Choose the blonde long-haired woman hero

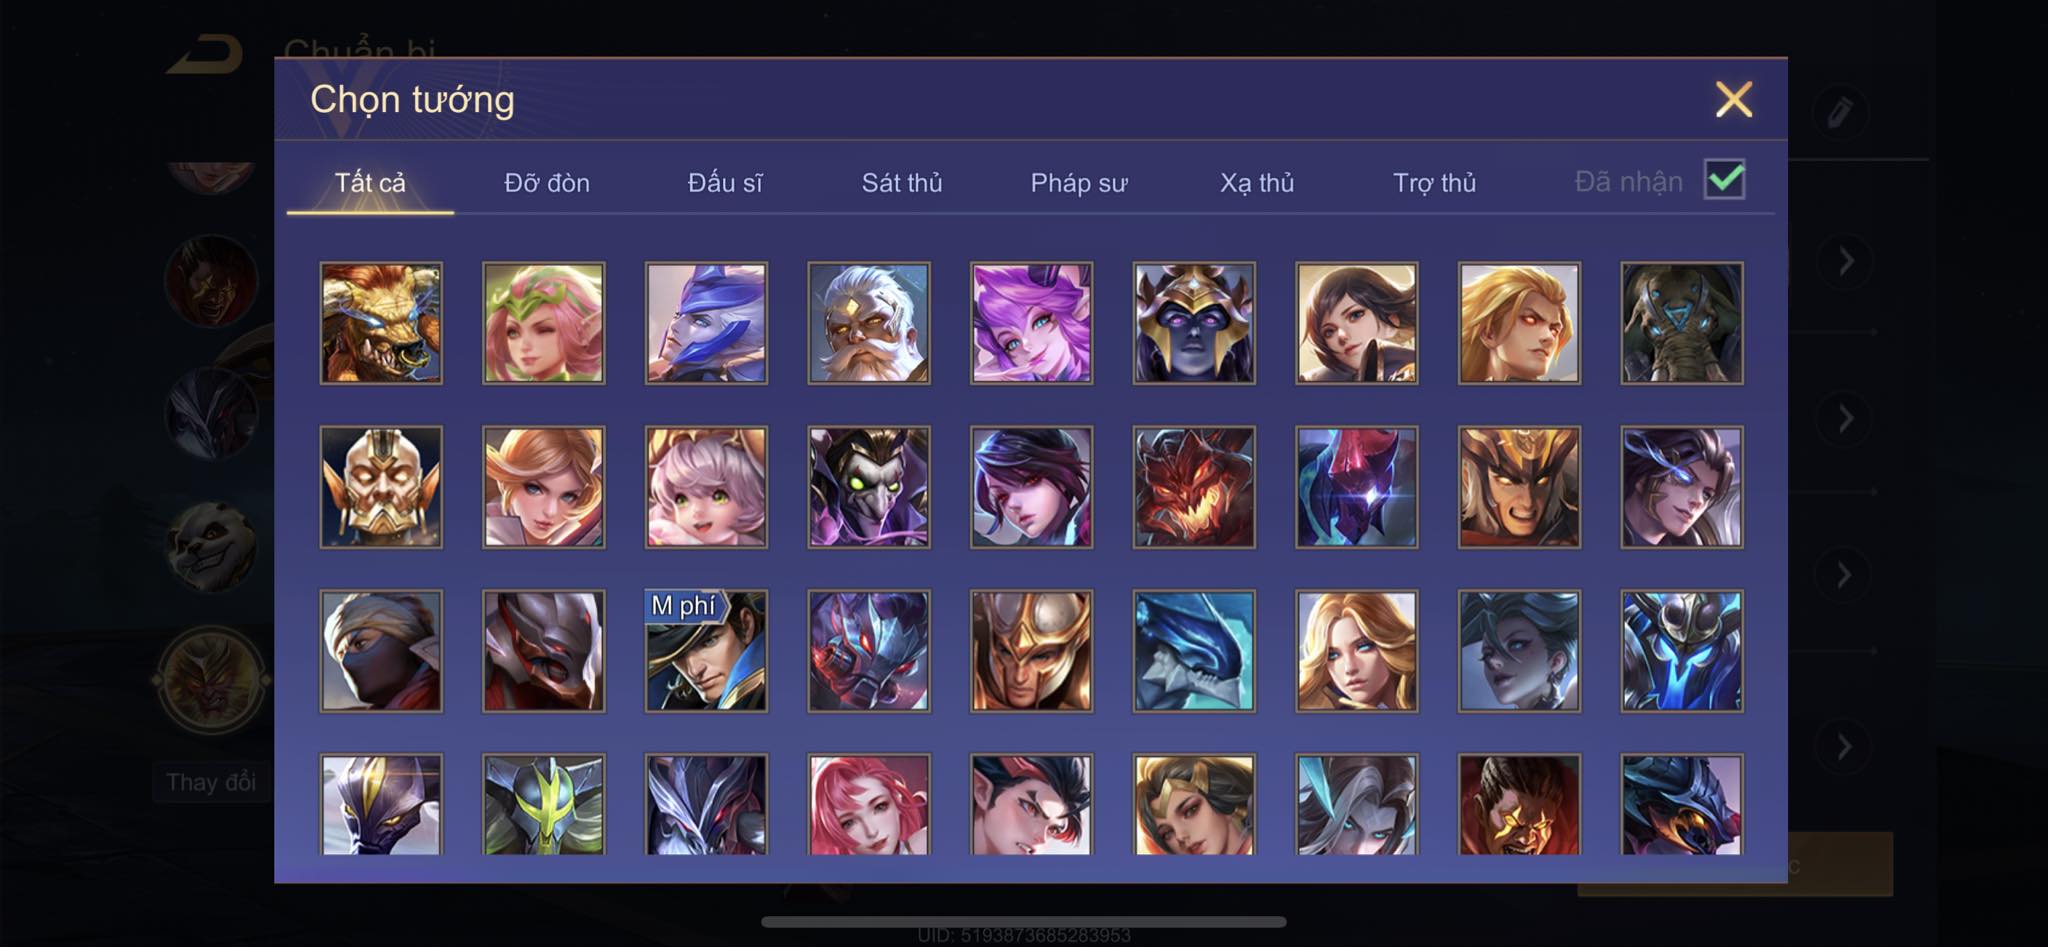(1357, 651)
